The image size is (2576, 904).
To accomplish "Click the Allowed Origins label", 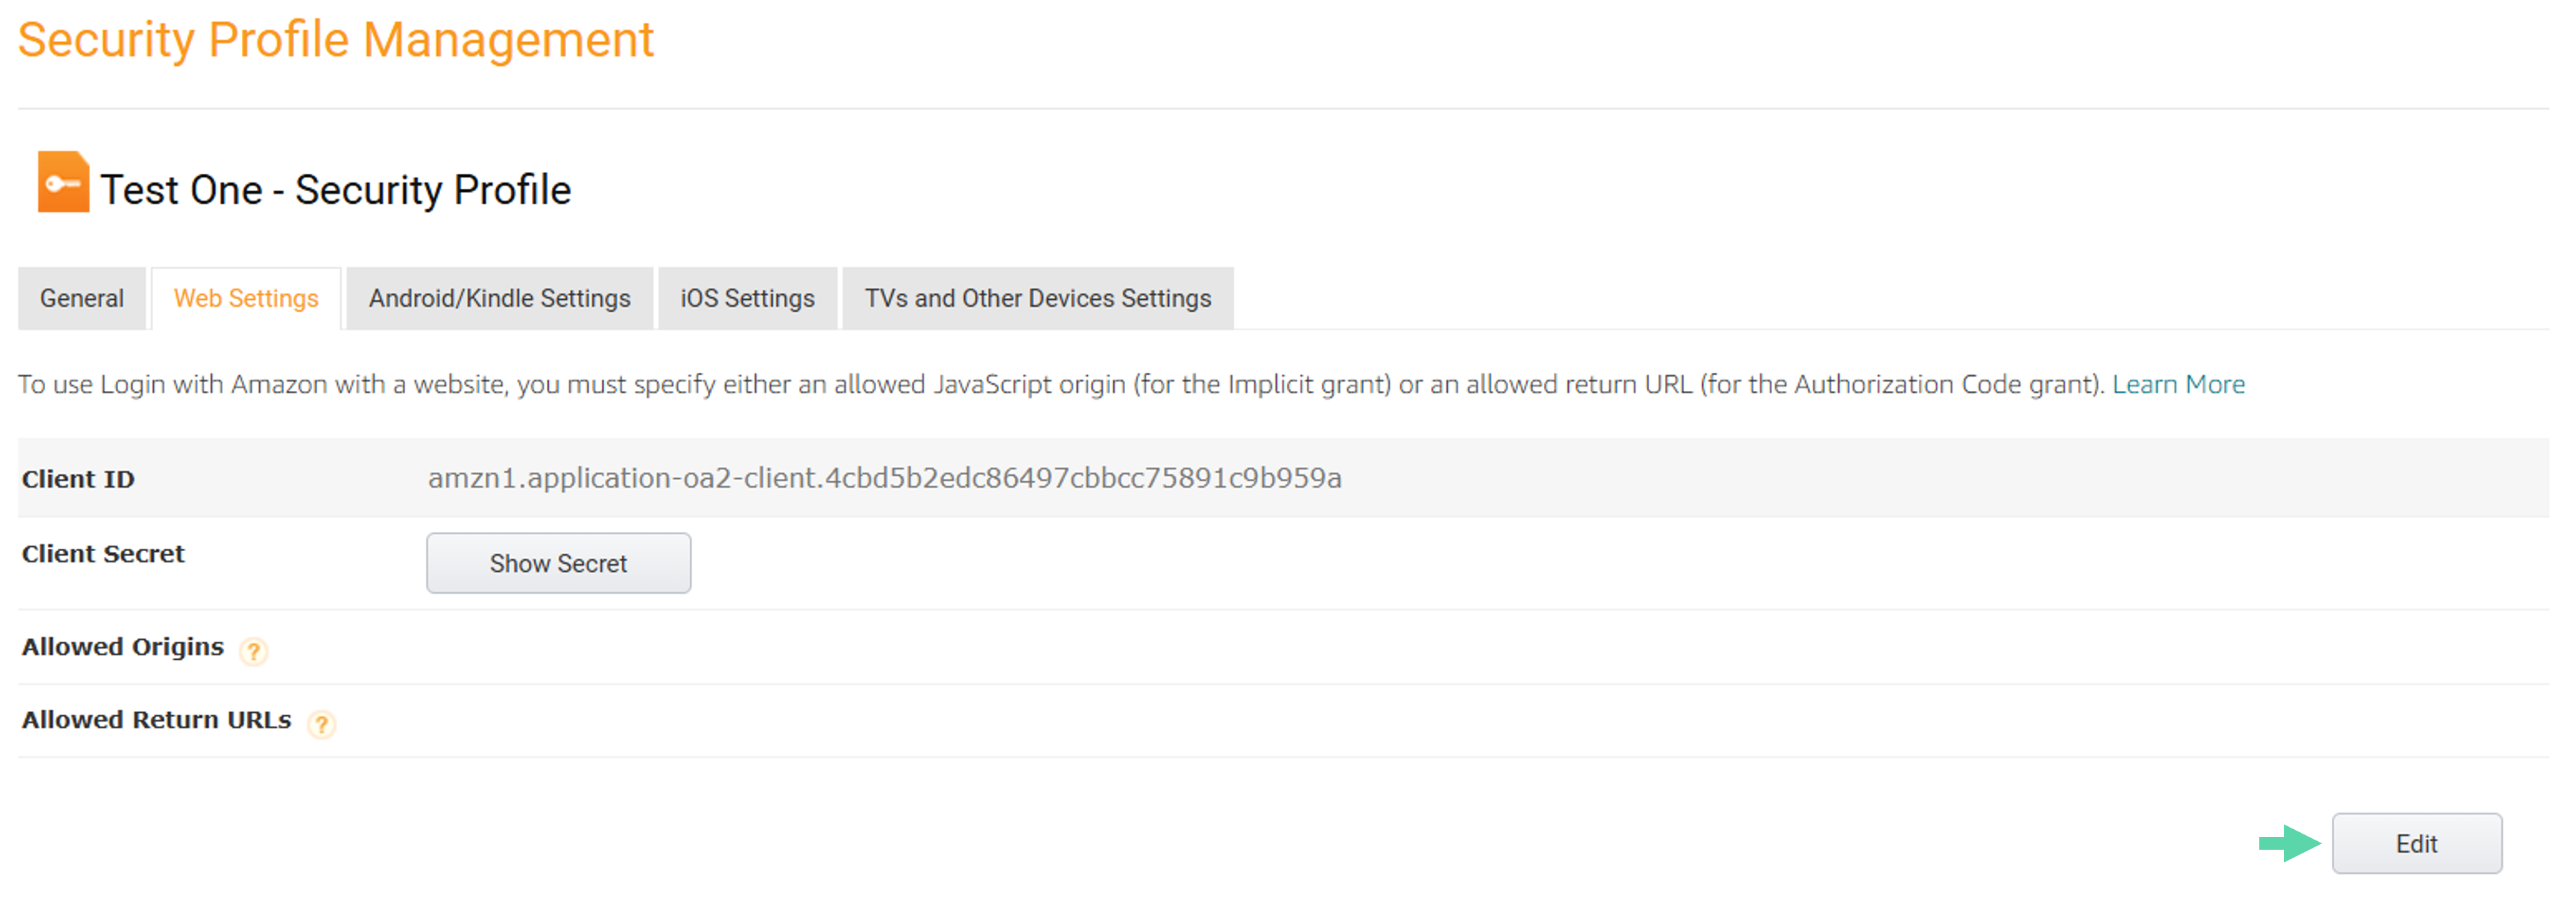I will pos(123,647).
